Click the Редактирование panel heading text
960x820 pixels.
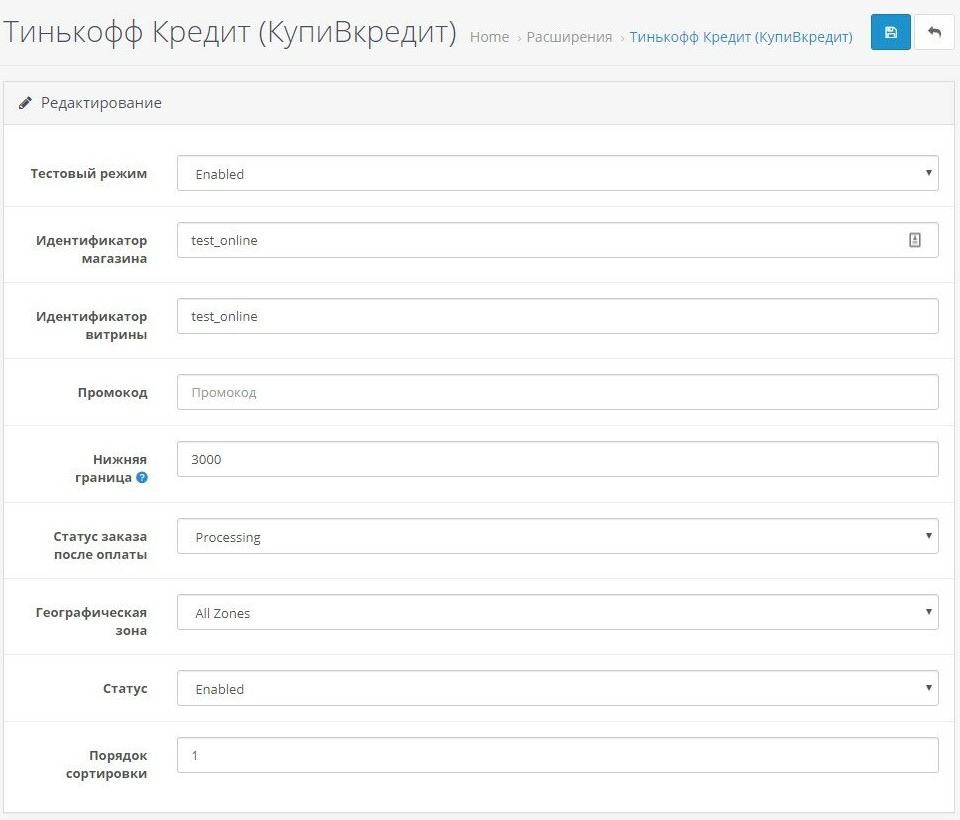coord(101,103)
